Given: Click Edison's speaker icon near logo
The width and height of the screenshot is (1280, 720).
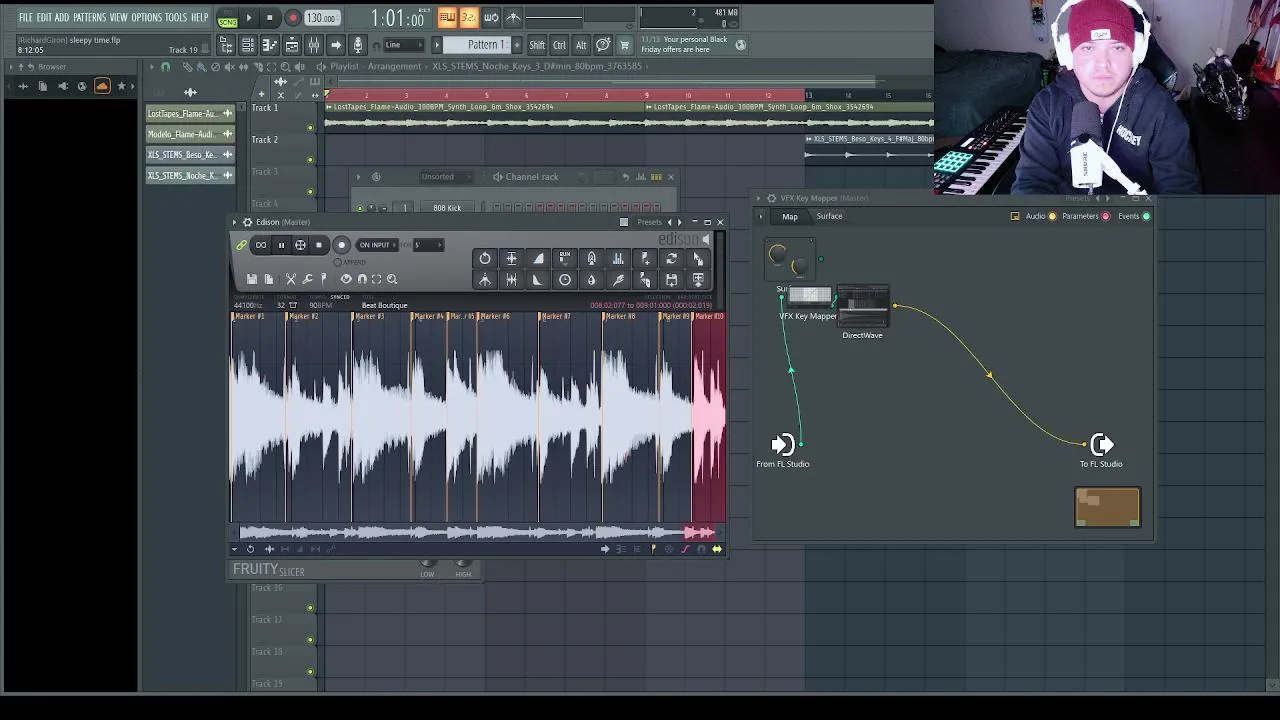Looking at the screenshot, I should click(706, 239).
